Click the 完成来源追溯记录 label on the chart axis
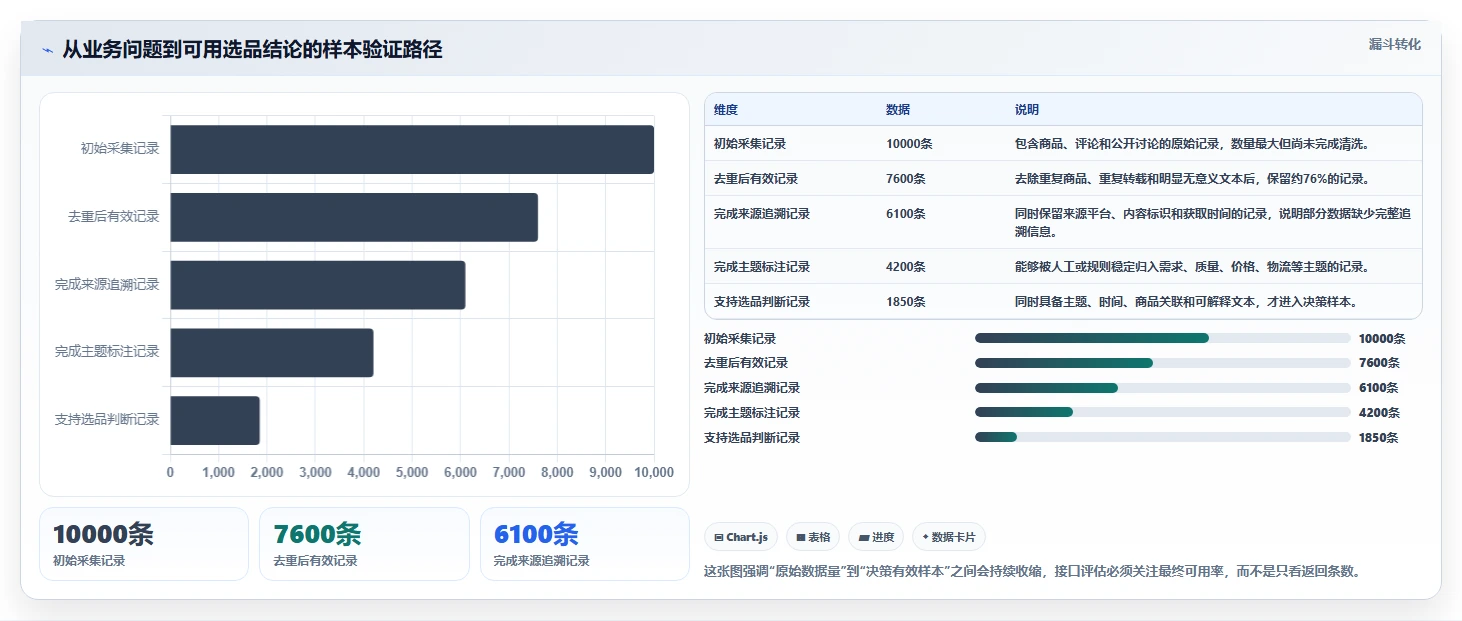This screenshot has width=1462, height=621. [107, 284]
